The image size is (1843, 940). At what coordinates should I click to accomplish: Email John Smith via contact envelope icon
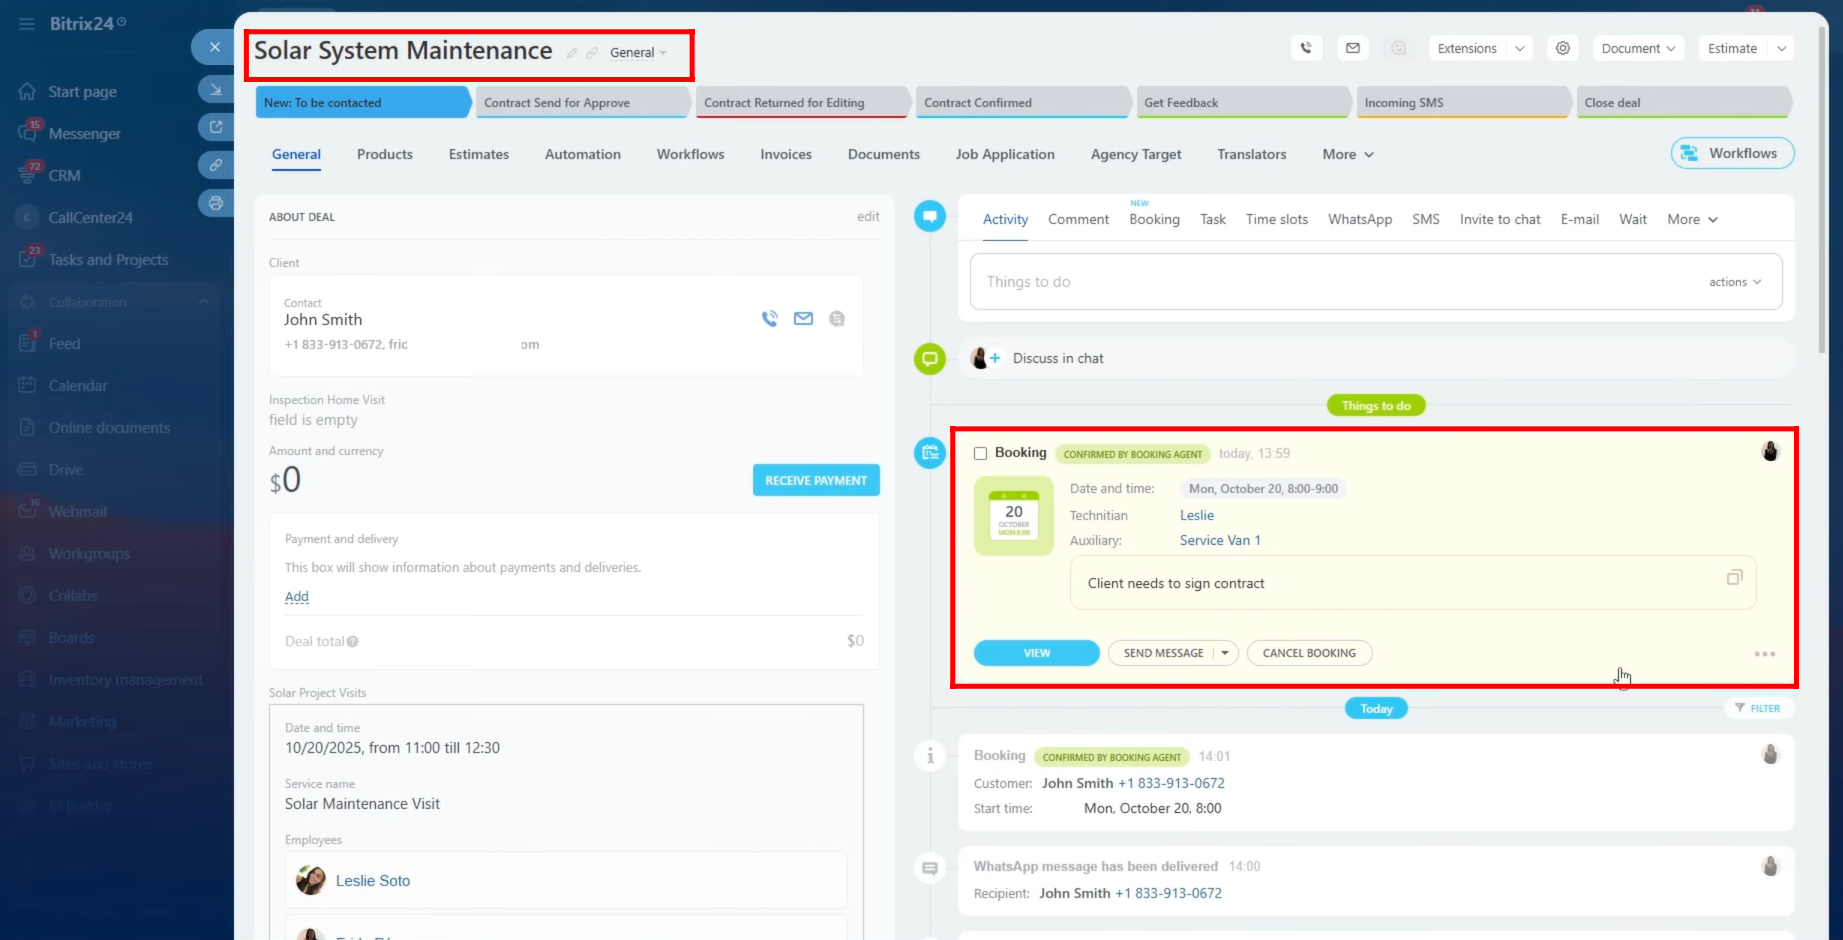point(803,319)
